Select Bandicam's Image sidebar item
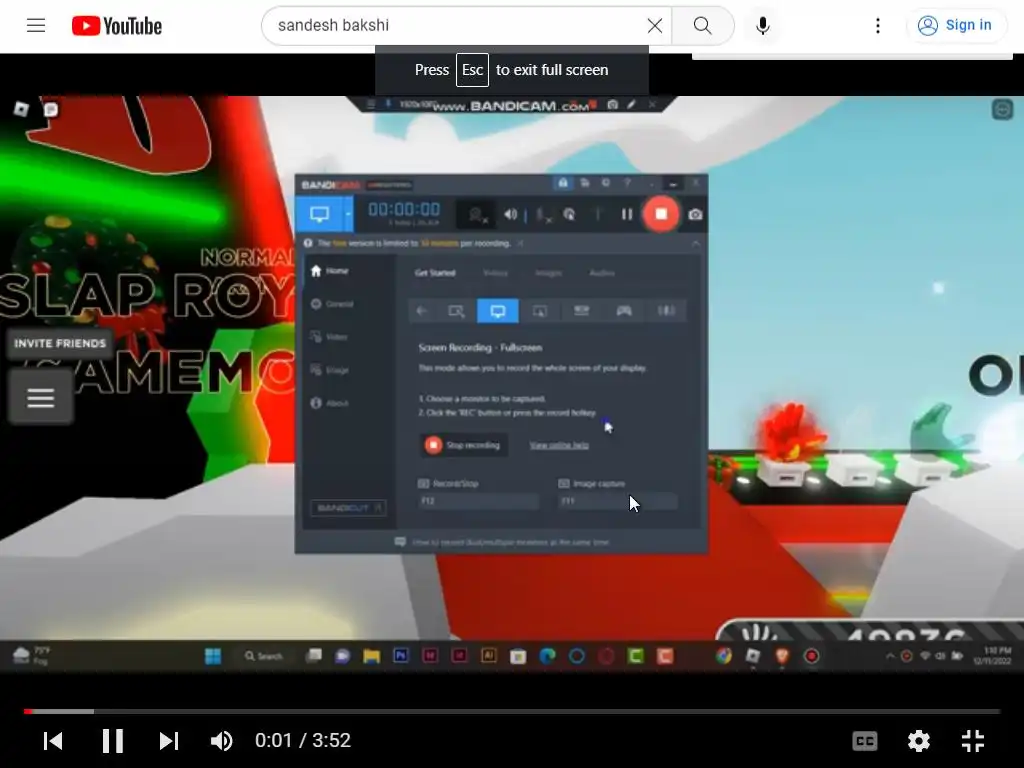This screenshot has height=768, width=1024. (329, 370)
